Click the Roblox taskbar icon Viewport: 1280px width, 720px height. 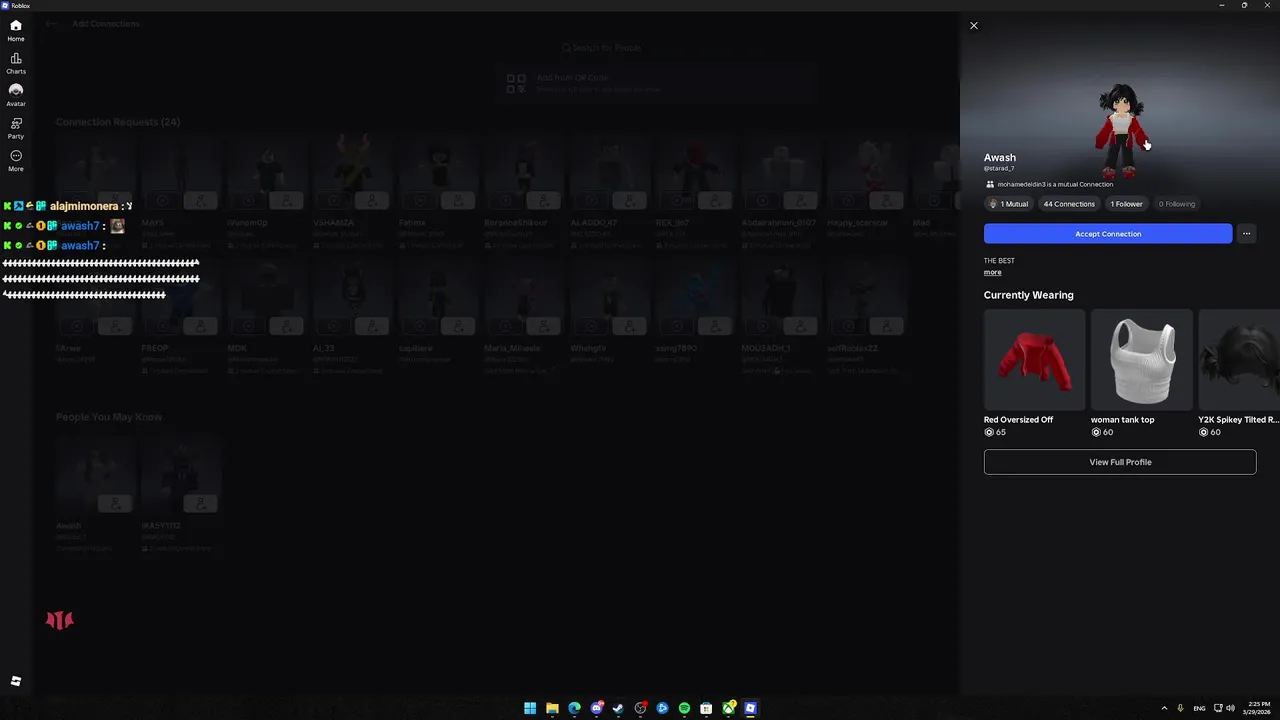(750, 708)
